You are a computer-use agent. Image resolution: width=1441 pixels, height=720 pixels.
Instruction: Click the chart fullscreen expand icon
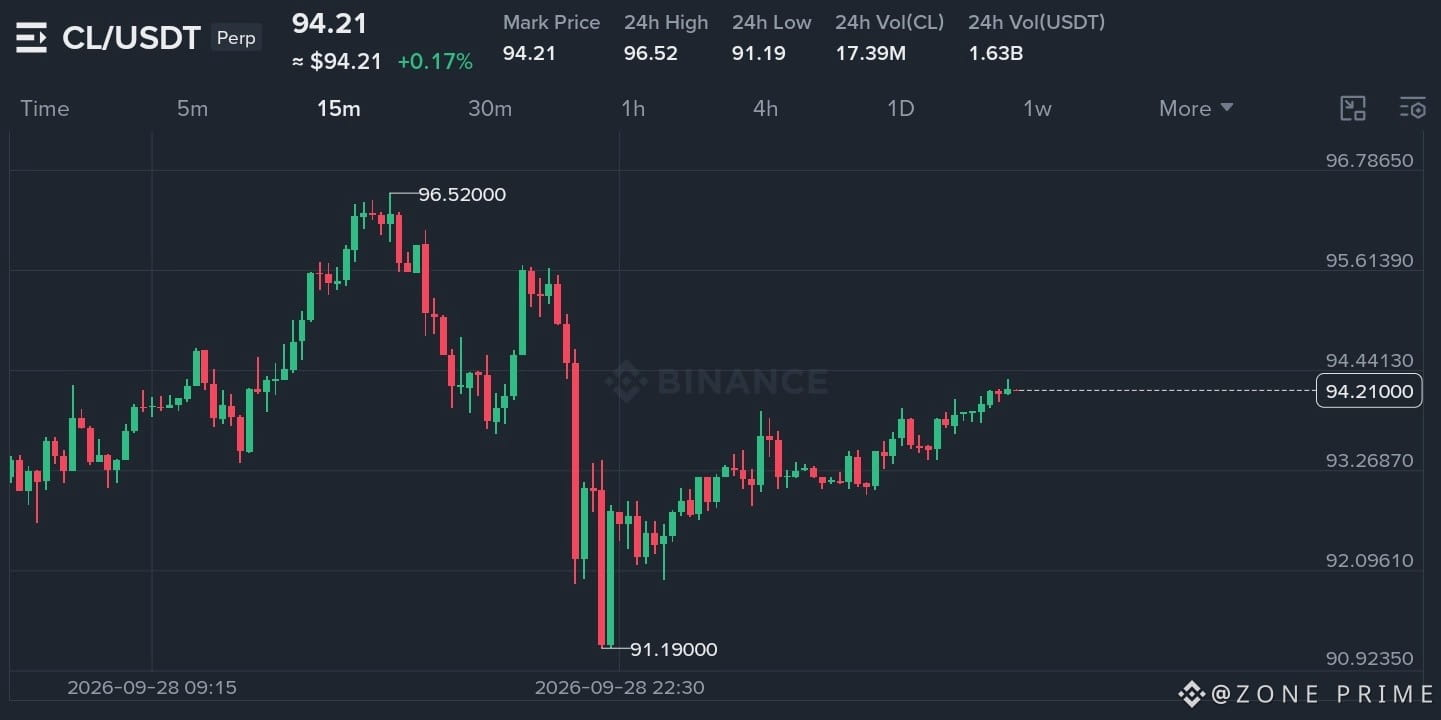point(1353,109)
